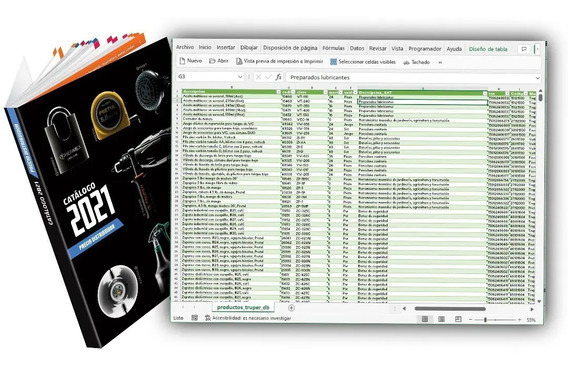568x368 pixels.
Task: Select the productos_truper_db sheet tab
Action: pyautogui.click(x=243, y=307)
